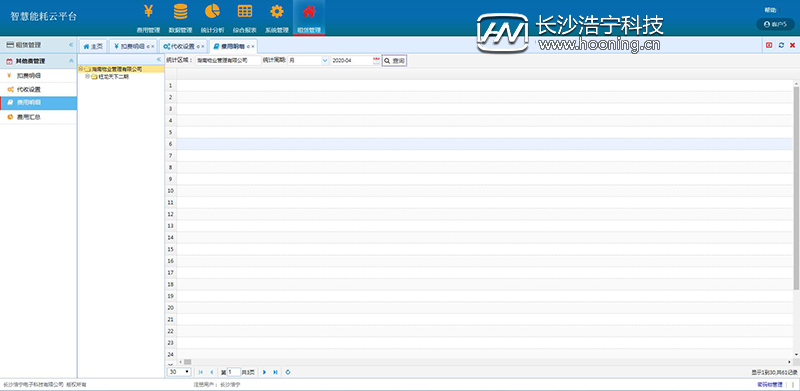Viewport: 800px width, 391px height.
Task: Collapse the left navigation panel chevron
Action: pos(71,45)
